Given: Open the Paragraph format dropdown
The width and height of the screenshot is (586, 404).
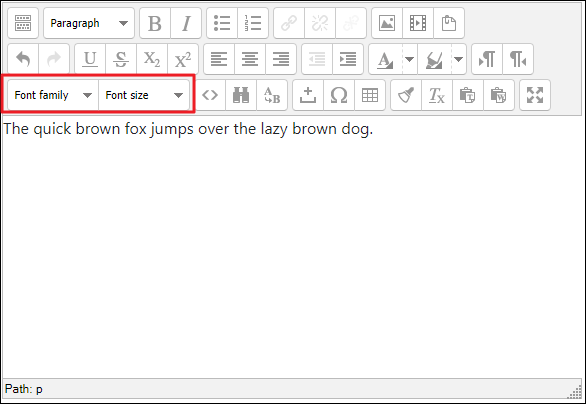Looking at the screenshot, I should point(89,23).
